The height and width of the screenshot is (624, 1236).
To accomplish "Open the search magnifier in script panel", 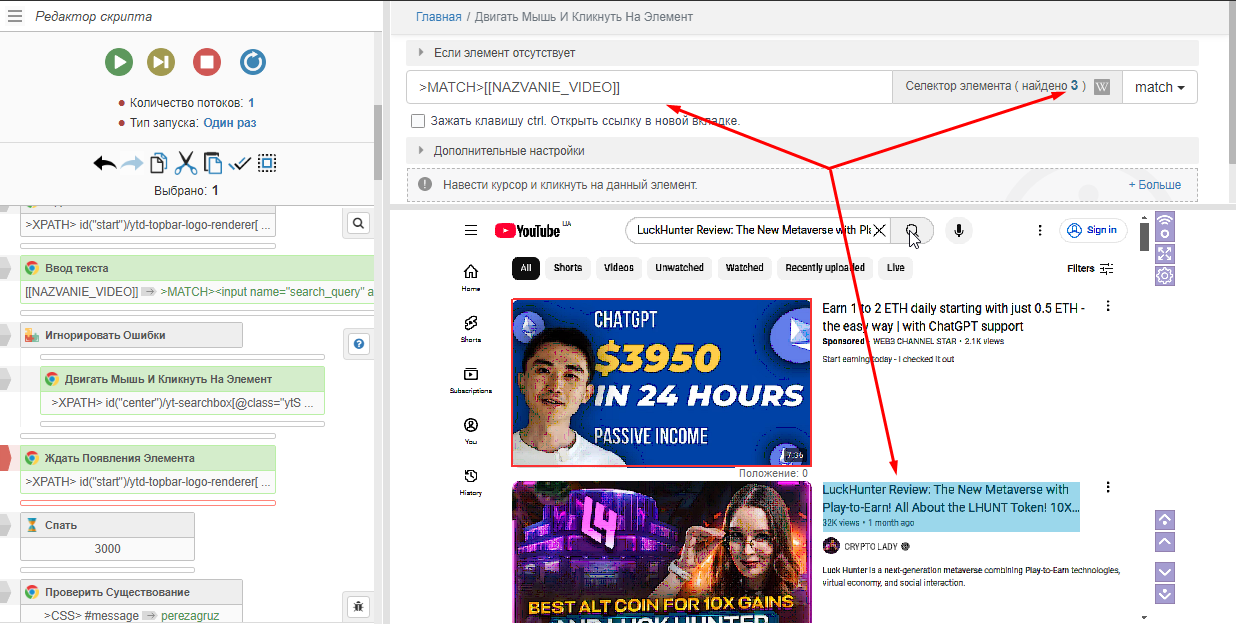I will click(x=358, y=224).
